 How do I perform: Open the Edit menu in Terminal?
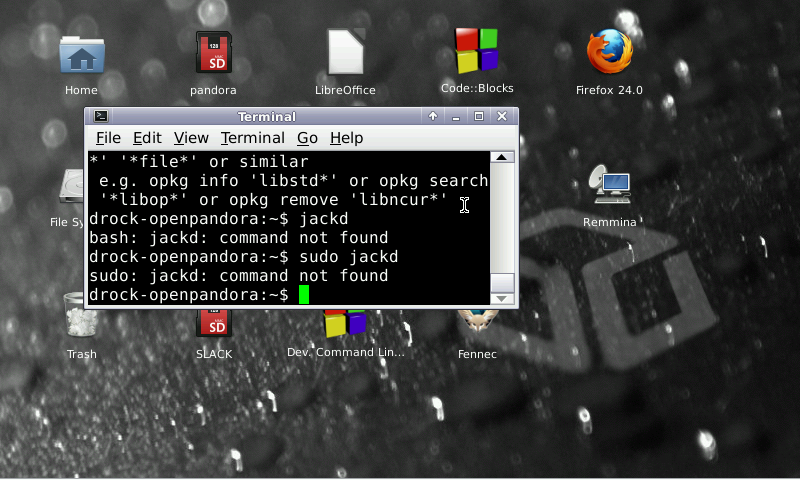(147, 138)
